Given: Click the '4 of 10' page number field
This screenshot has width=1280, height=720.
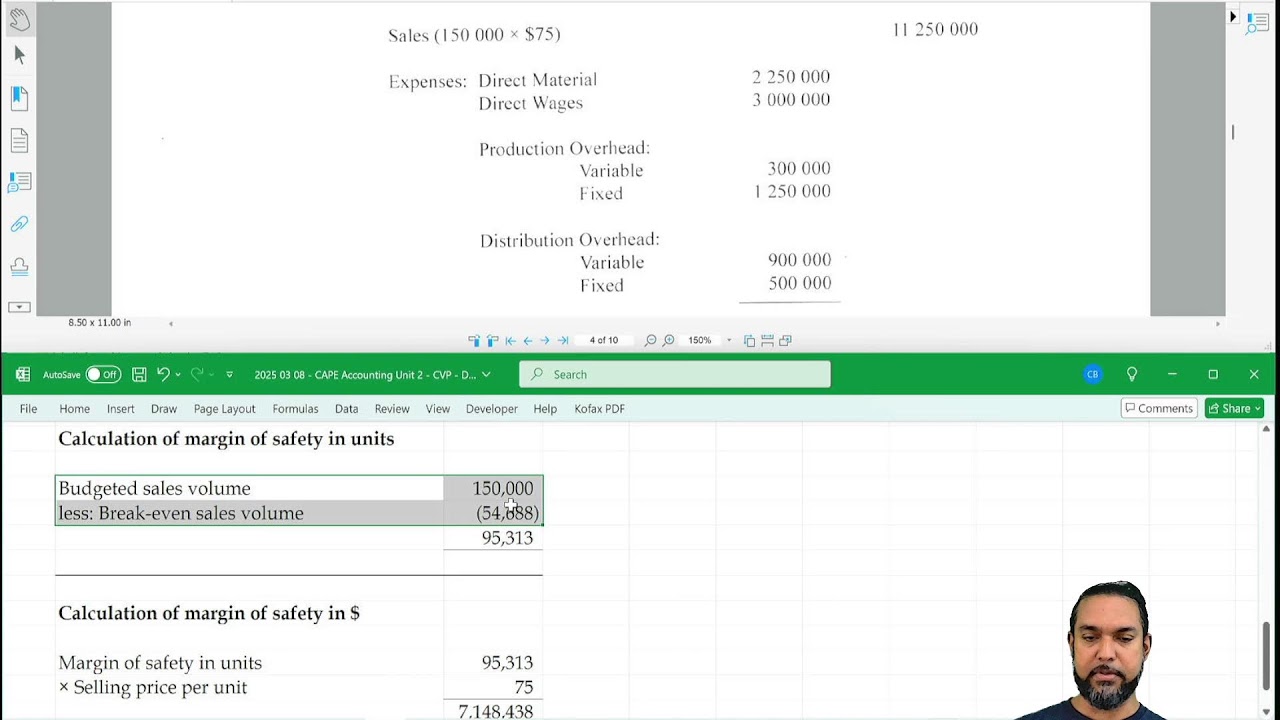Looking at the screenshot, I should tap(604, 341).
